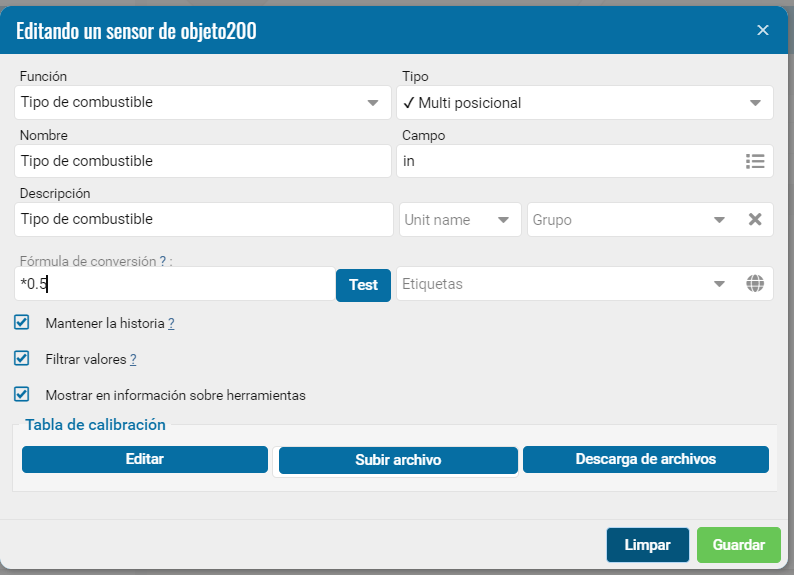Open help for Fórmula de conversión
The width and height of the screenshot is (794, 575).
click(x=163, y=261)
